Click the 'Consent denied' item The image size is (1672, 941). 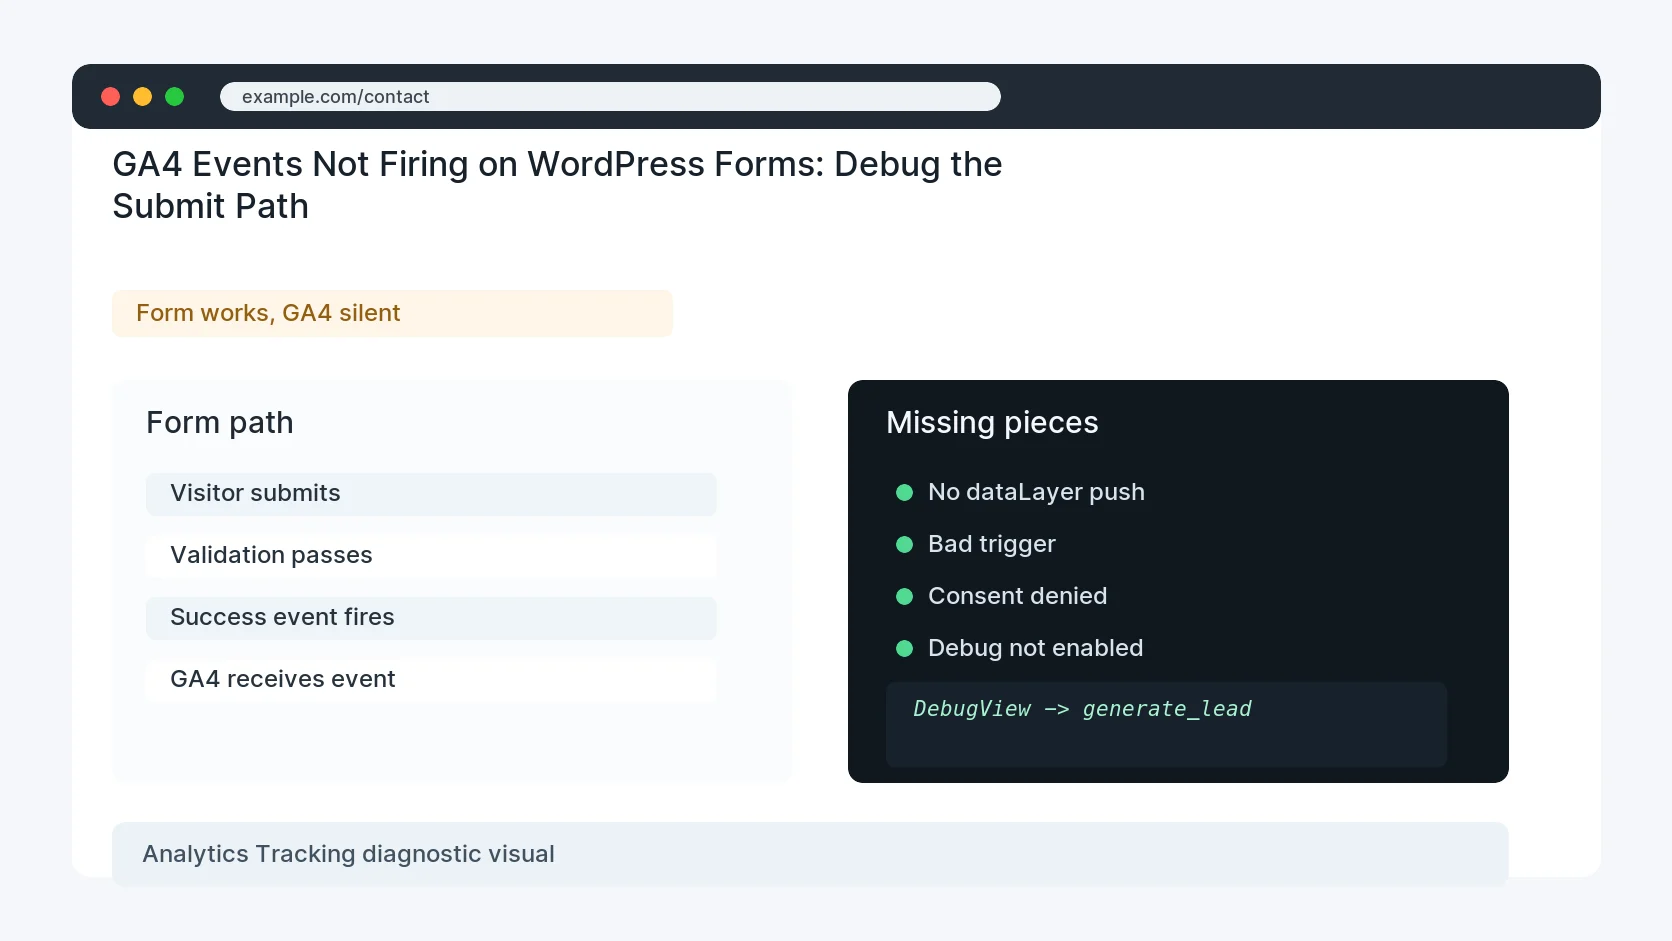[1017, 596]
